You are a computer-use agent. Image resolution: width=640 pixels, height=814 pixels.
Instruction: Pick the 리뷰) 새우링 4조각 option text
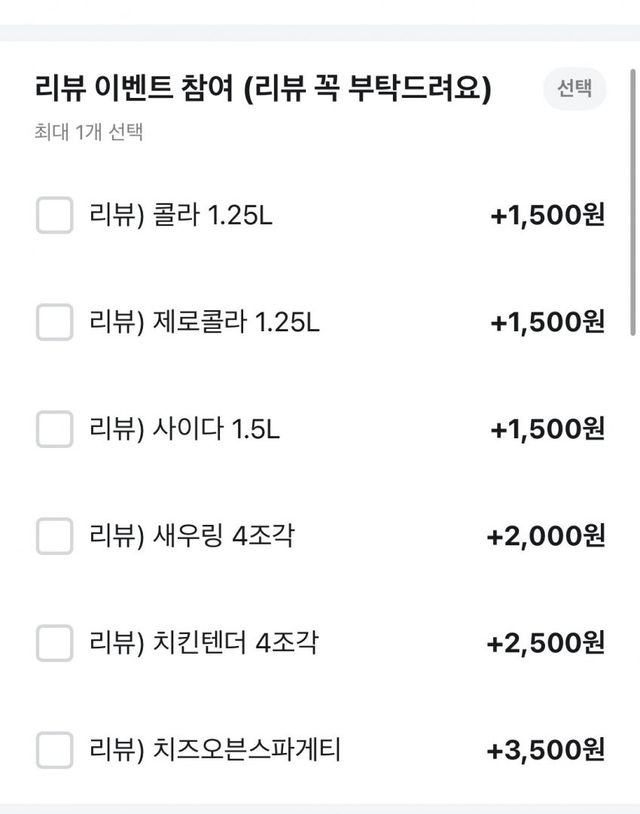[192, 536]
